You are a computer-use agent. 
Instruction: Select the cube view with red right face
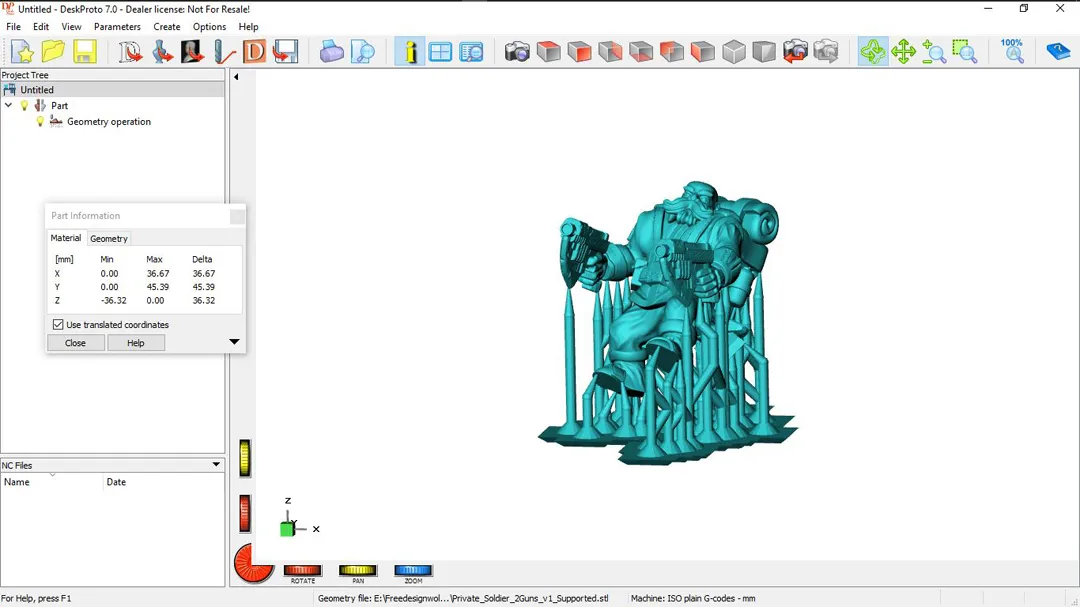(610, 52)
